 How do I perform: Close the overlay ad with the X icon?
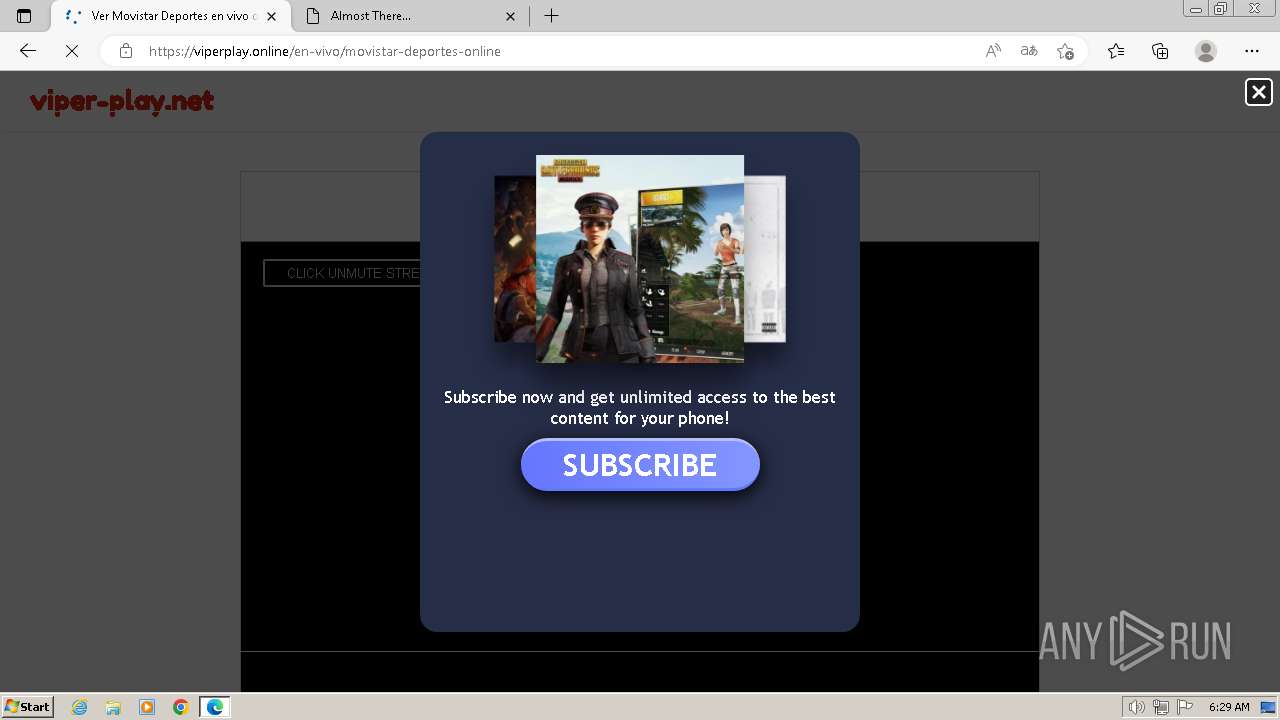[1258, 92]
